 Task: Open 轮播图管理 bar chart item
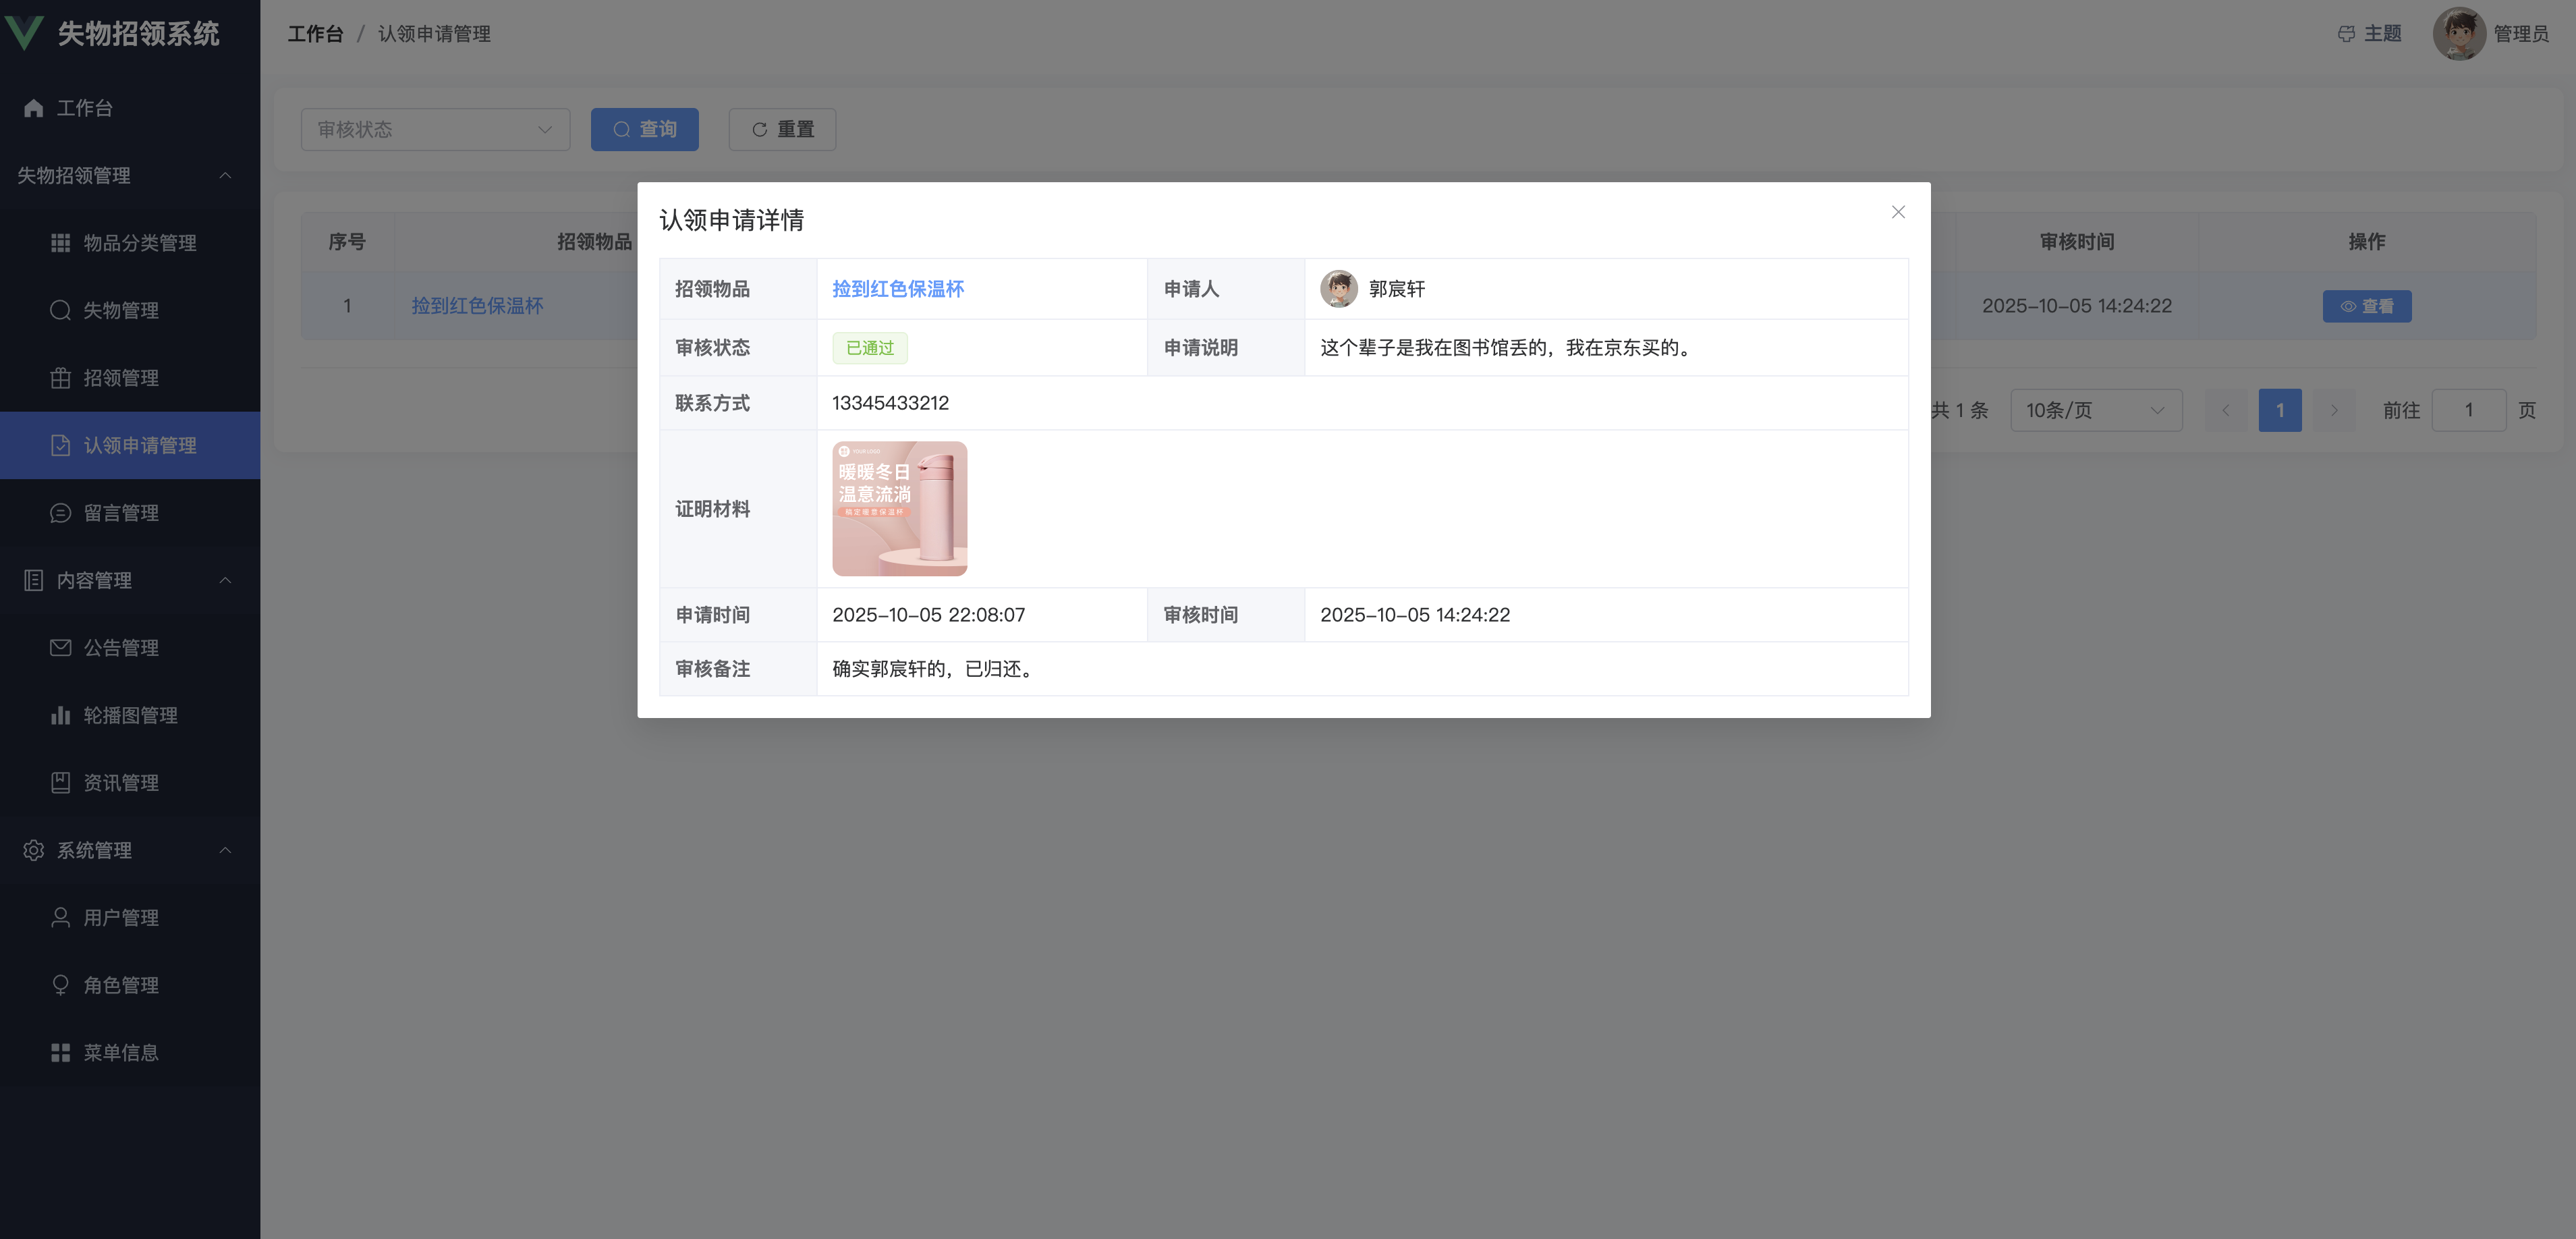pyautogui.click(x=61, y=715)
